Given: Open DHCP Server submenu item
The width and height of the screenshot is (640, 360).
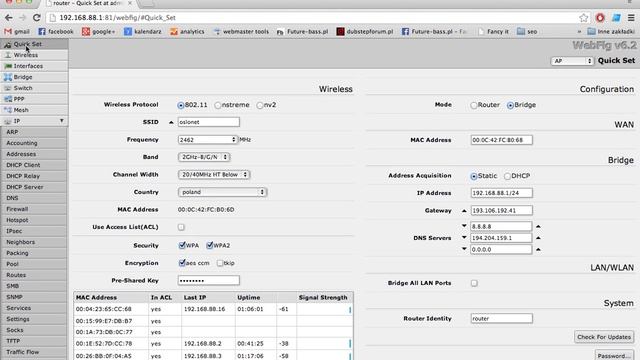Looking at the screenshot, I should (34, 187).
